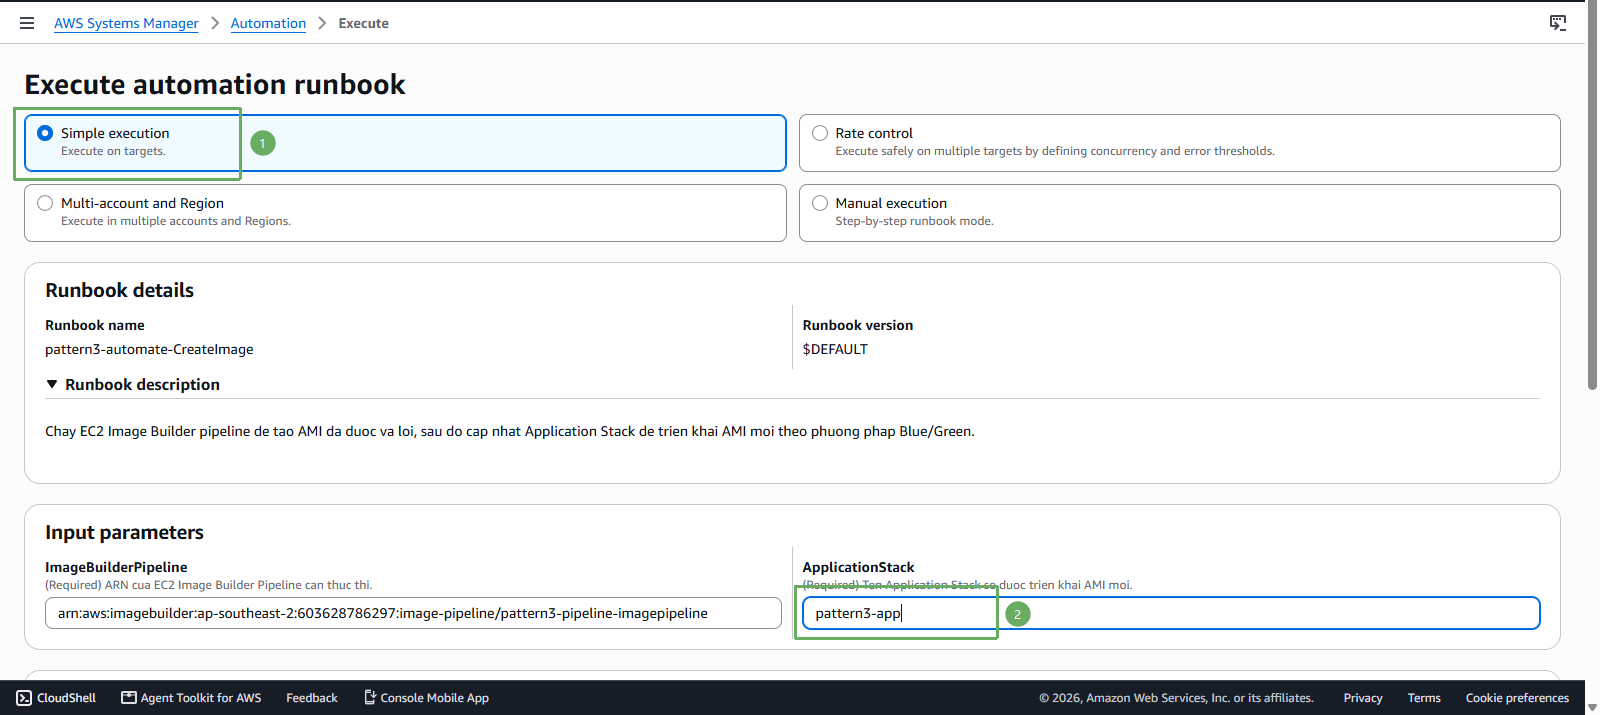The height and width of the screenshot is (715, 1600).
Task: Open the Terms link
Action: pyautogui.click(x=1424, y=698)
